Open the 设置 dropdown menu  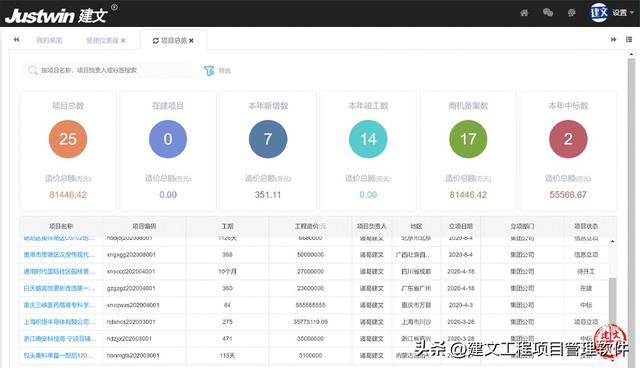point(623,13)
